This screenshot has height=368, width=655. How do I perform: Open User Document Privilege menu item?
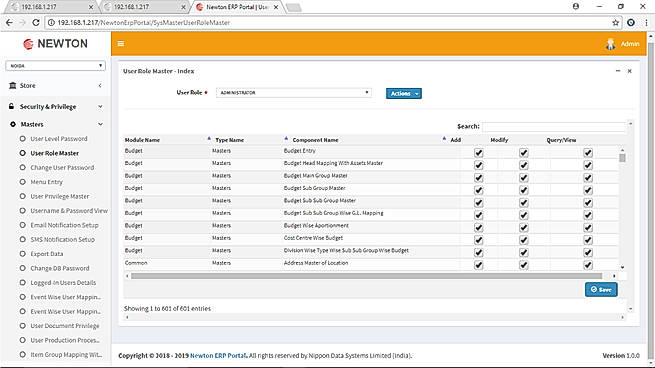(65, 326)
